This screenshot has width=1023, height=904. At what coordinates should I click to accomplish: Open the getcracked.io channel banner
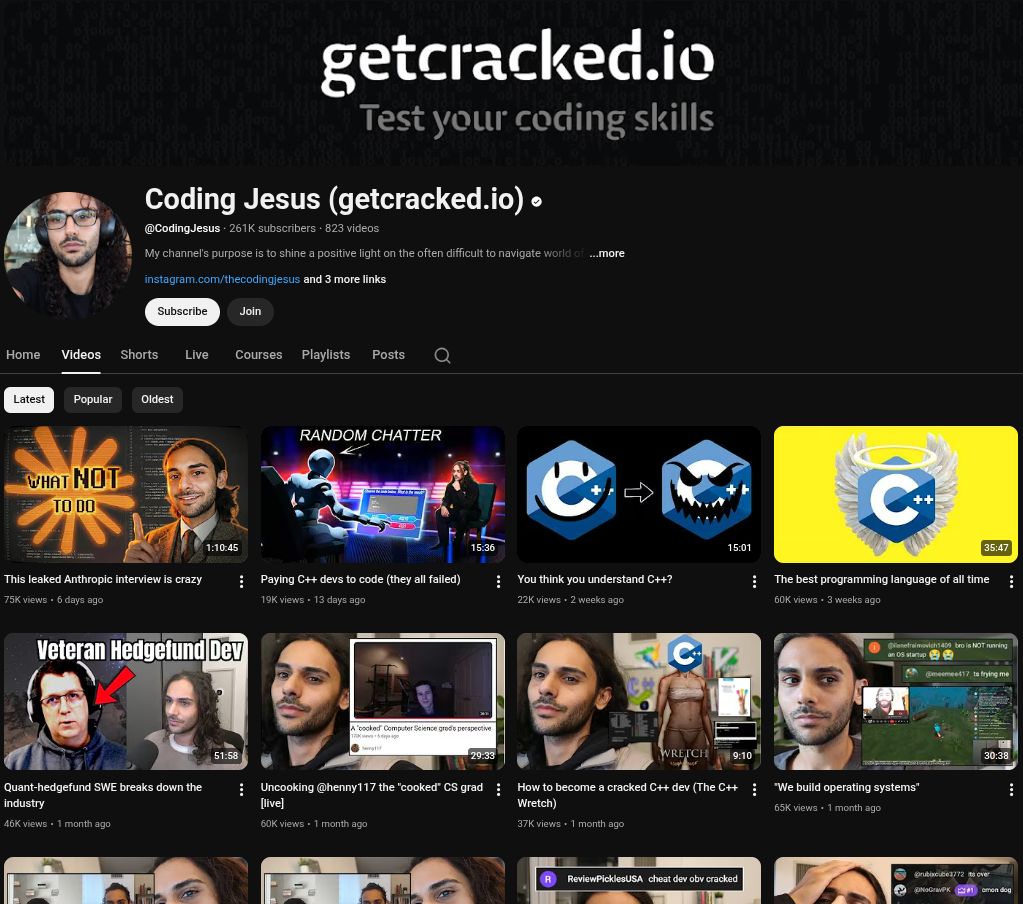coord(512,82)
